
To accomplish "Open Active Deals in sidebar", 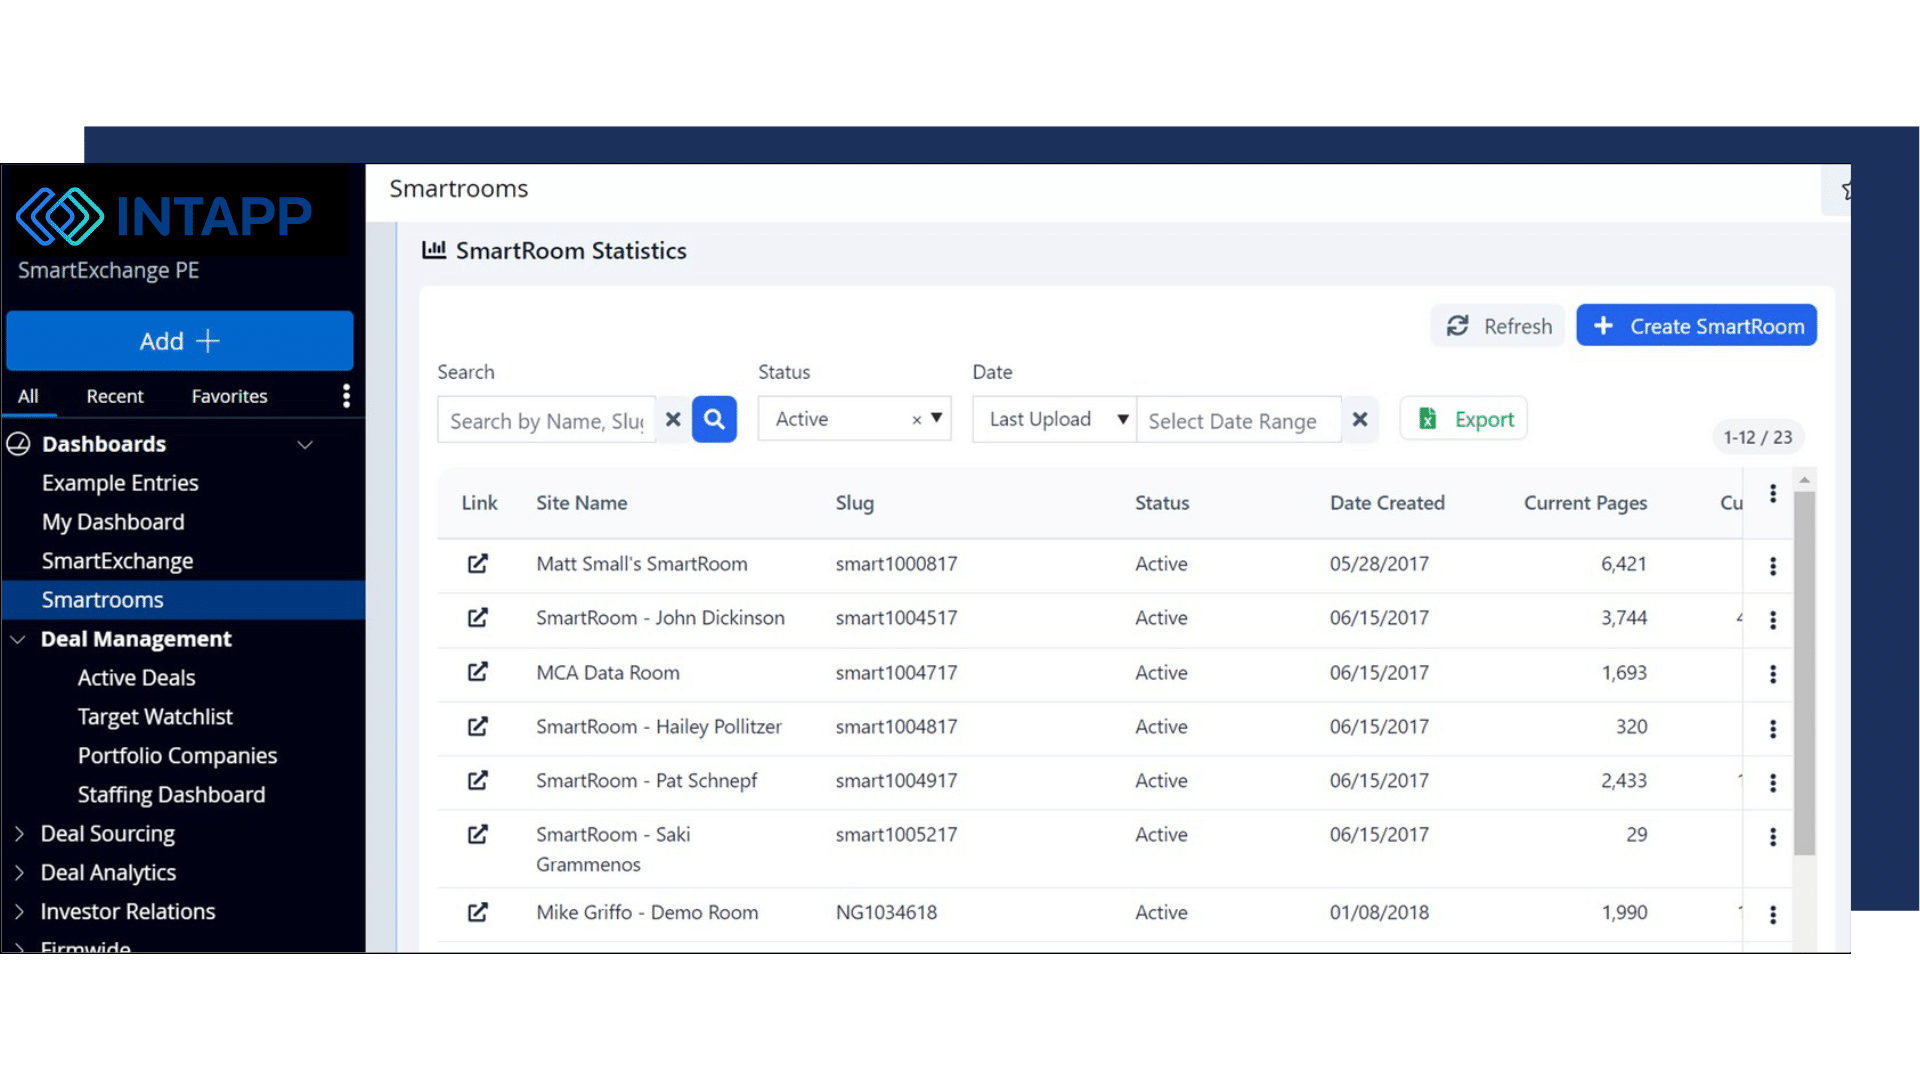I will (x=137, y=678).
